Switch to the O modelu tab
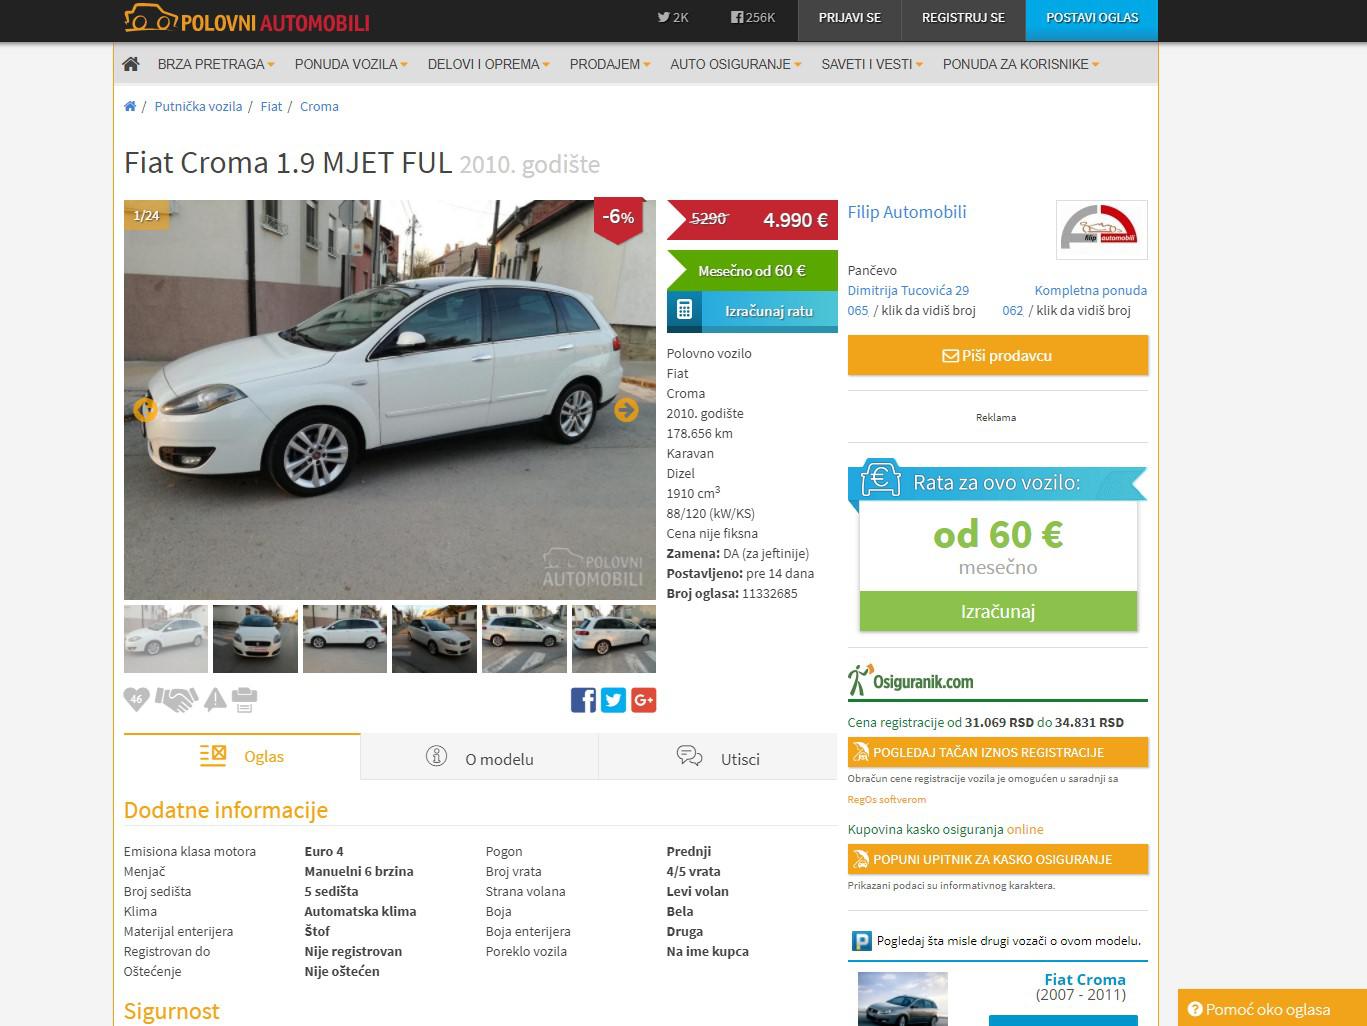Screen dimensions: 1367x1026 pyautogui.click(x=480, y=757)
